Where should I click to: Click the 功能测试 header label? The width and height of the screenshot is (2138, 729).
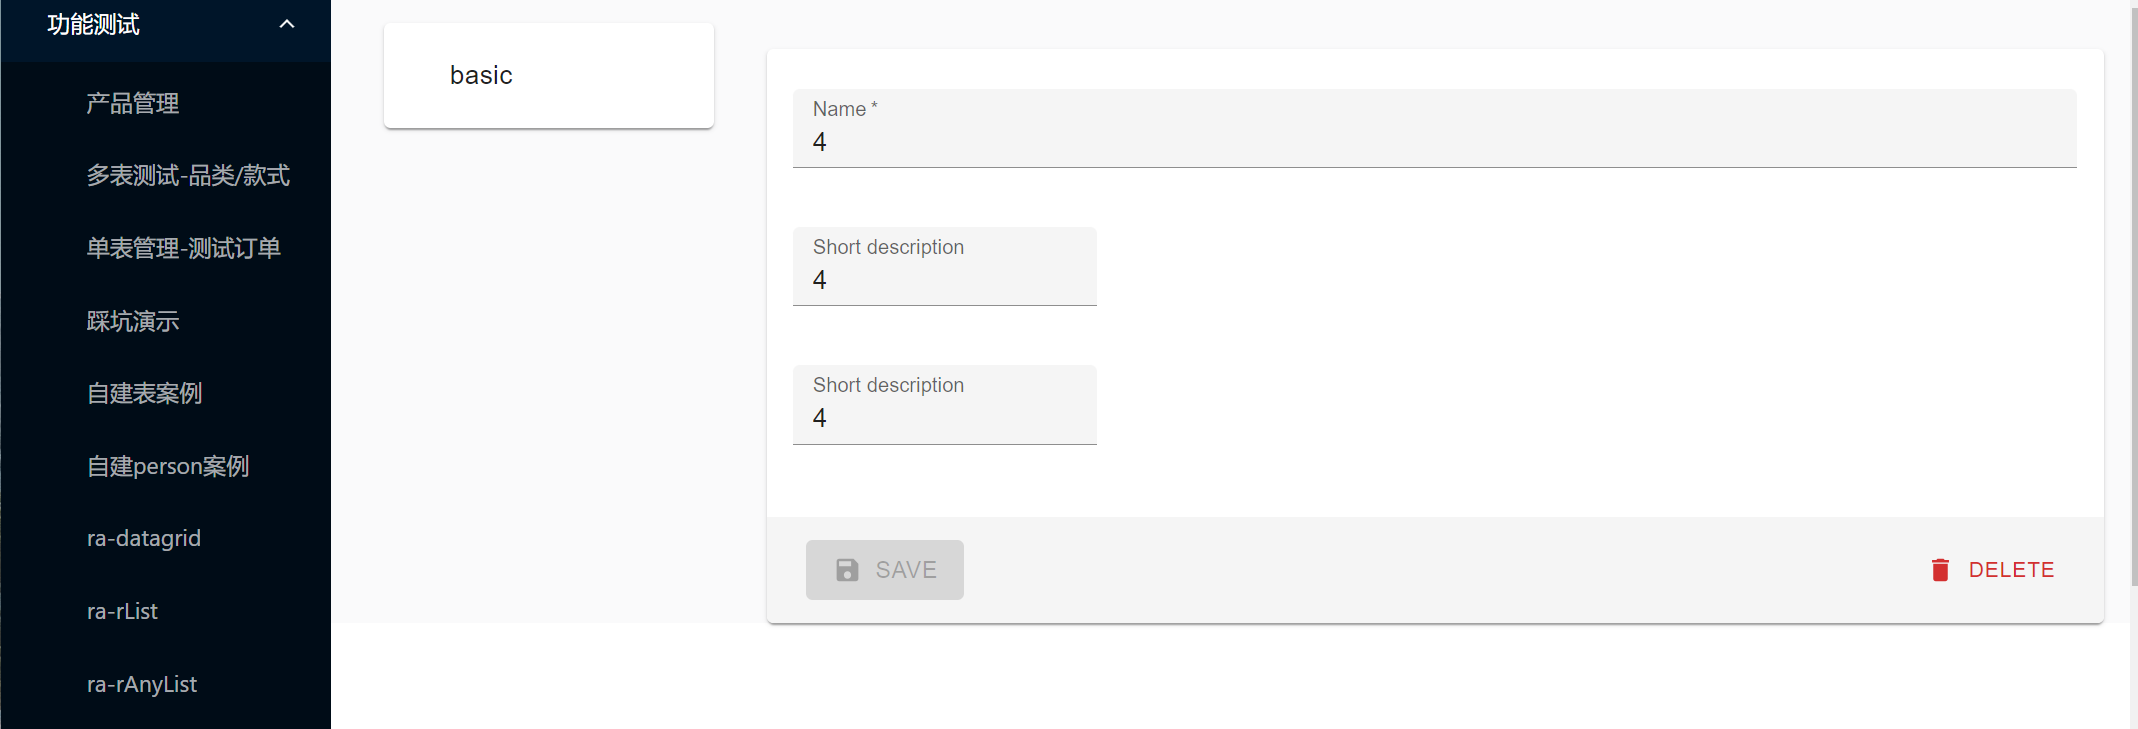(90, 22)
